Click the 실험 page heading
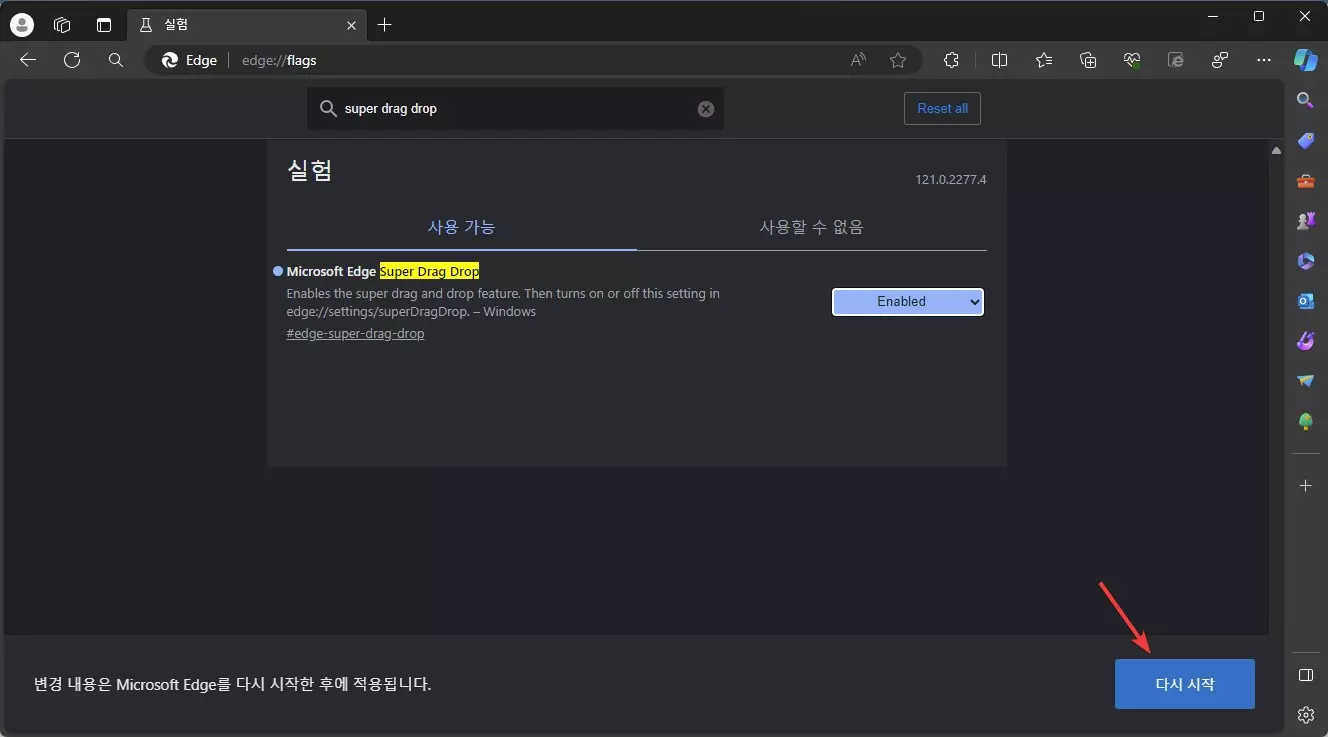Image resolution: width=1328 pixels, height=737 pixels. pos(309,170)
